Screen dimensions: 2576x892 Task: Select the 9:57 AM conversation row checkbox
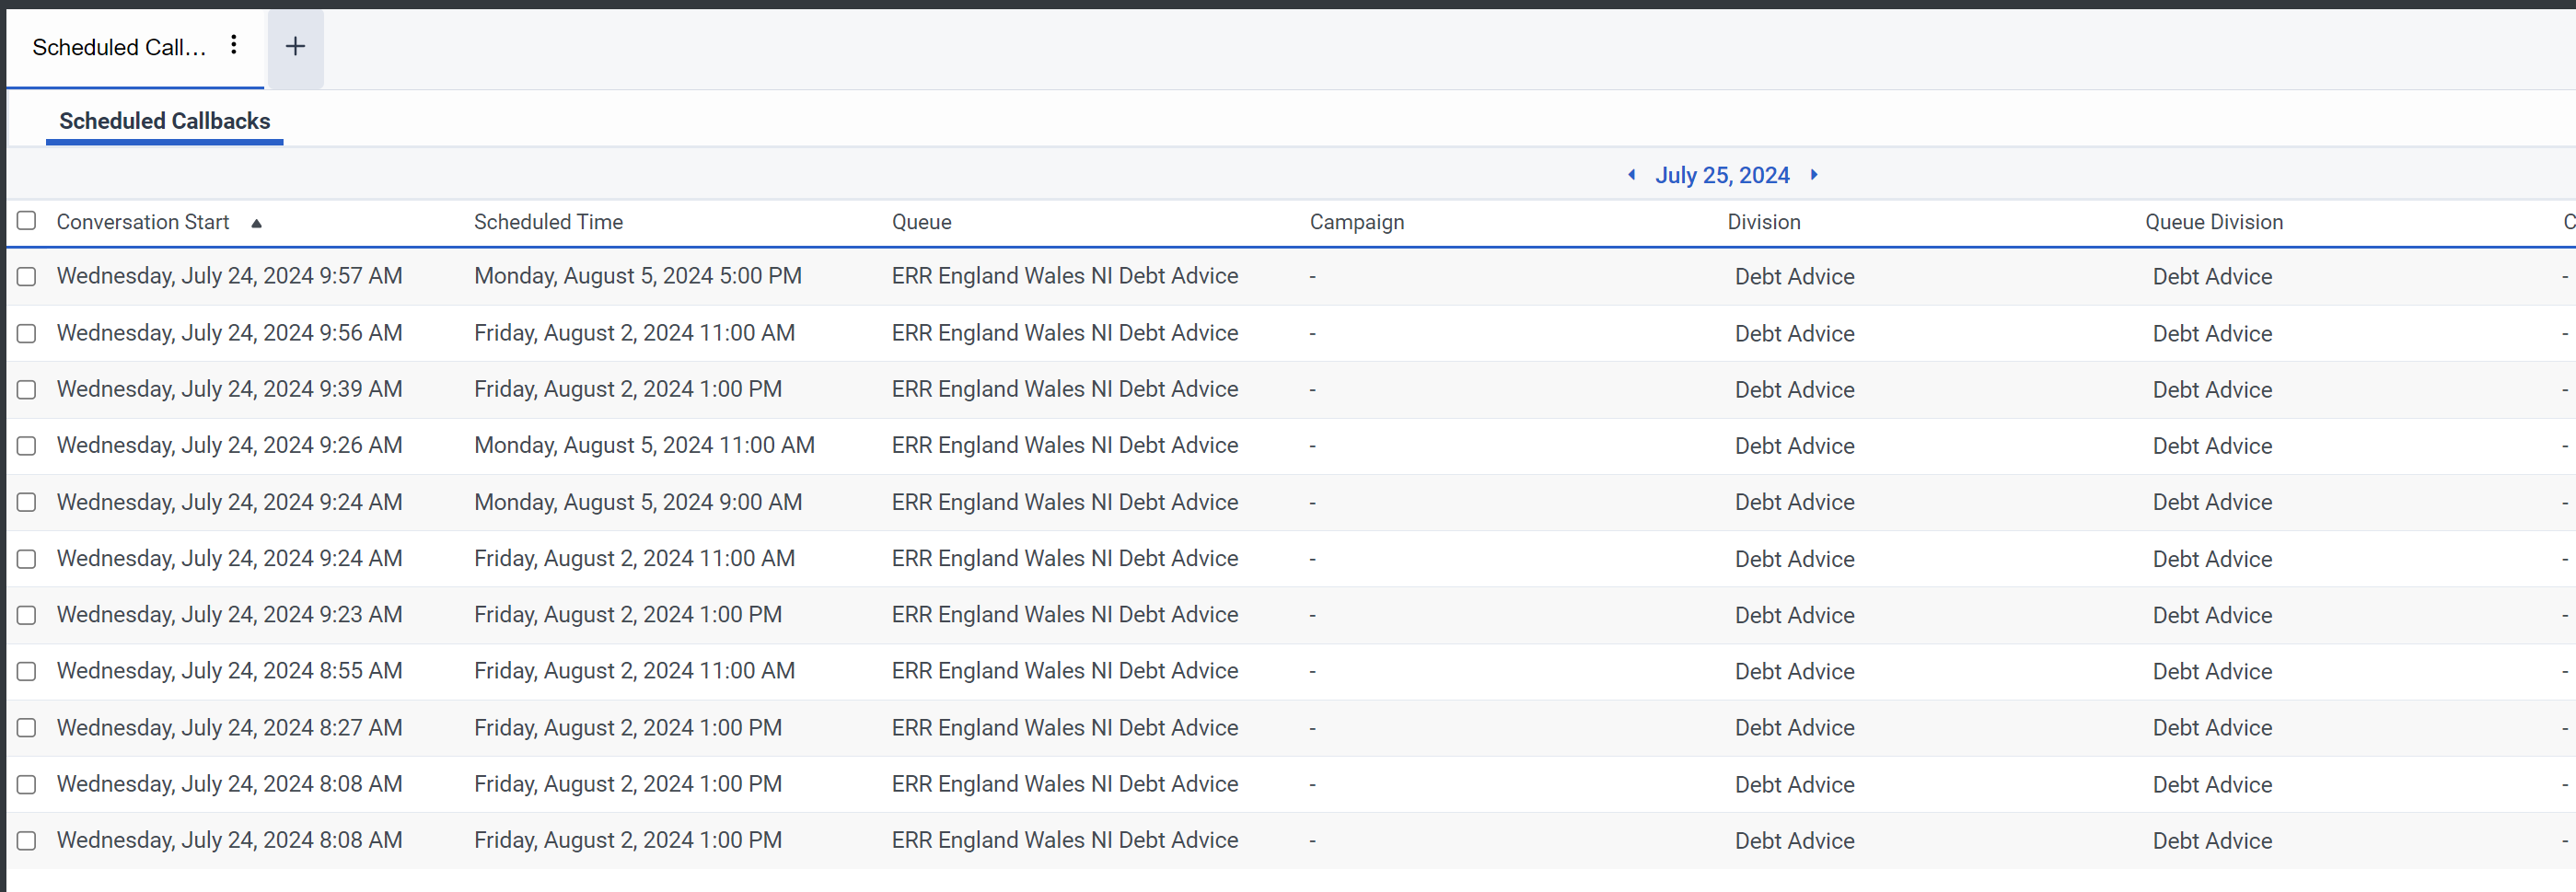(27, 277)
